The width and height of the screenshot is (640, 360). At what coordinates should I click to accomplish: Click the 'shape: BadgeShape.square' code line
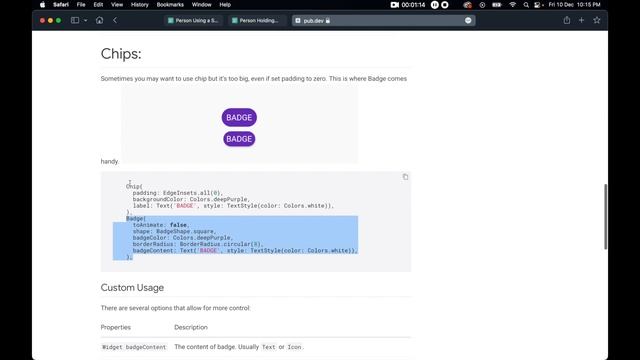point(174,231)
